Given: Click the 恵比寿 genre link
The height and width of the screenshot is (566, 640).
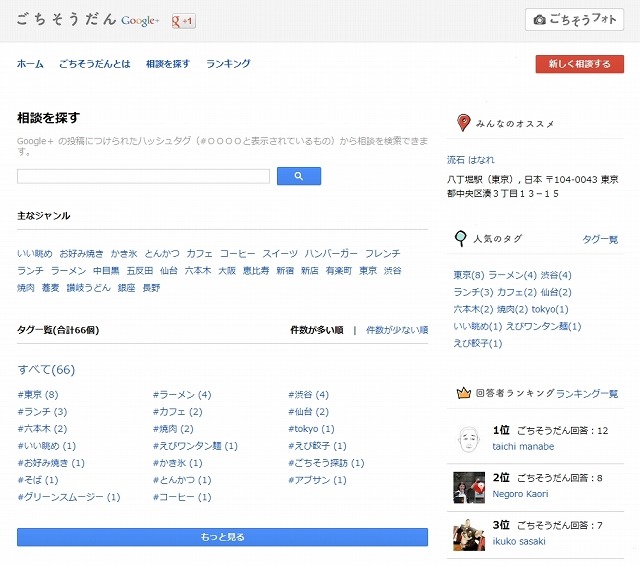Looking at the screenshot, I should click(x=256, y=271).
